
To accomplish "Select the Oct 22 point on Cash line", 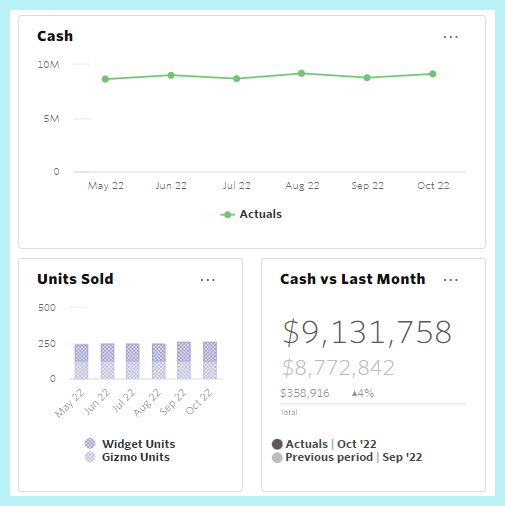I will coord(433,74).
